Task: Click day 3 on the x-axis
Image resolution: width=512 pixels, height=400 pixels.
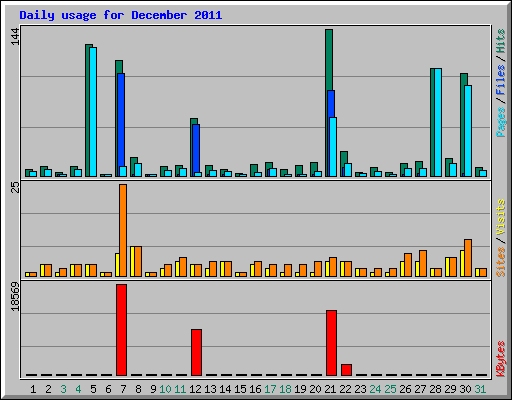Action: point(63,389)
